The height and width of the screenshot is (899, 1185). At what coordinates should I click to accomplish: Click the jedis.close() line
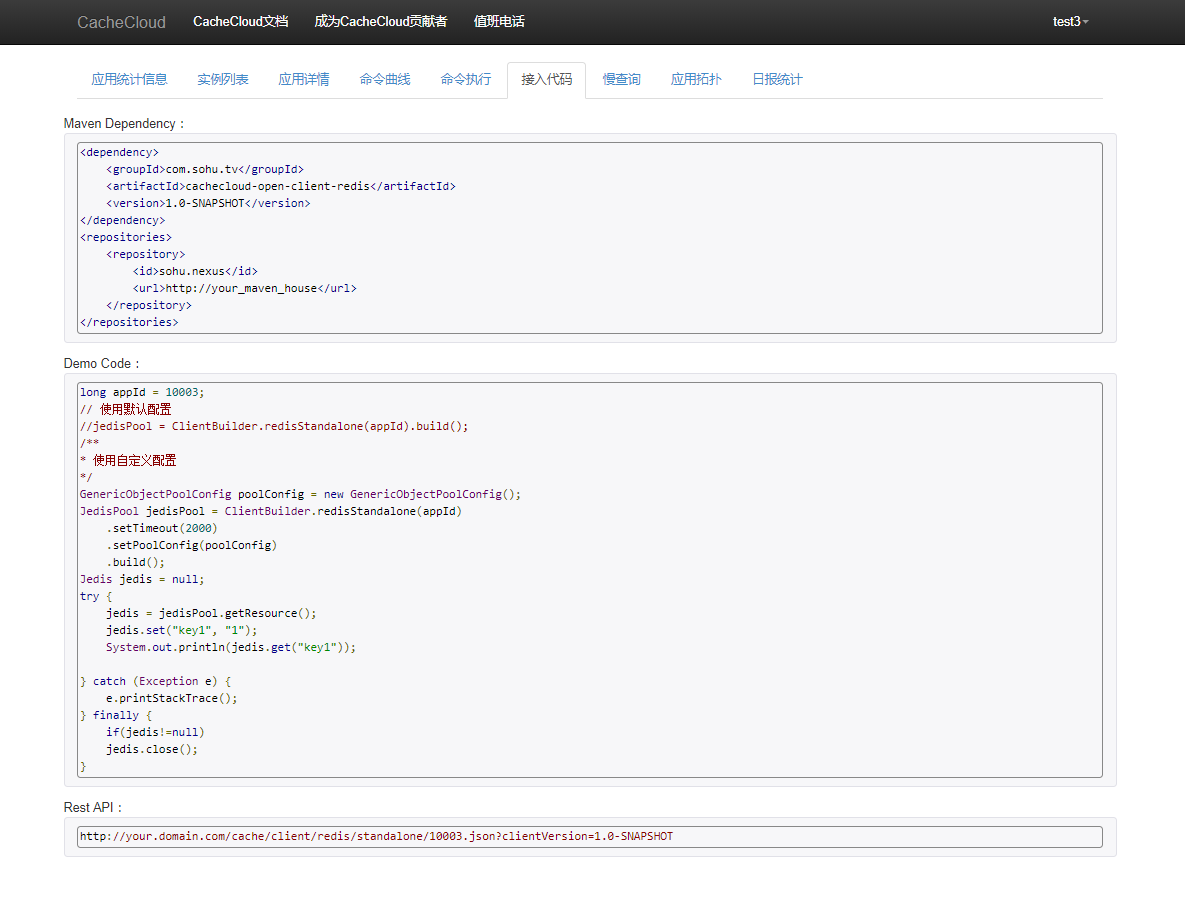(x=152, y=749)
